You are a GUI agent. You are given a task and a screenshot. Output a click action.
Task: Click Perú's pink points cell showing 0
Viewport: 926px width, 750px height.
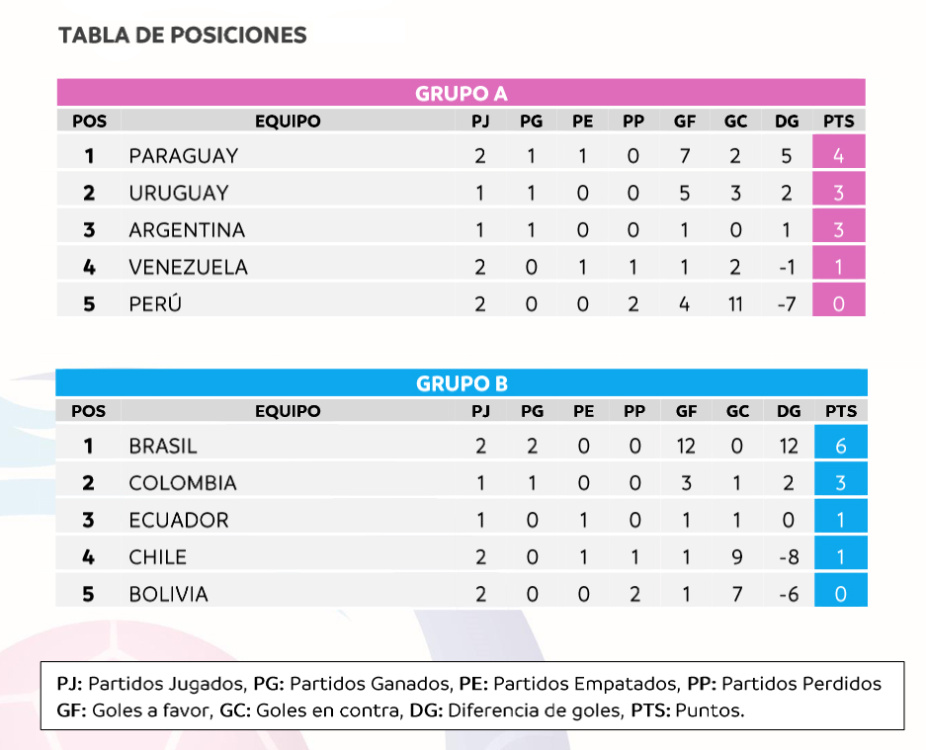coord(838,304)
